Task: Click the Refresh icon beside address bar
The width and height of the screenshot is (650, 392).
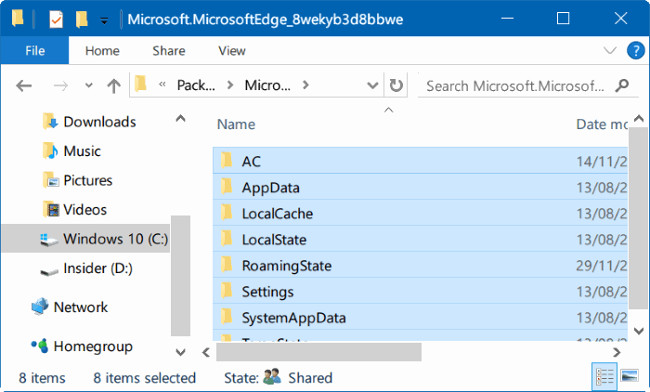Action: 396,85
